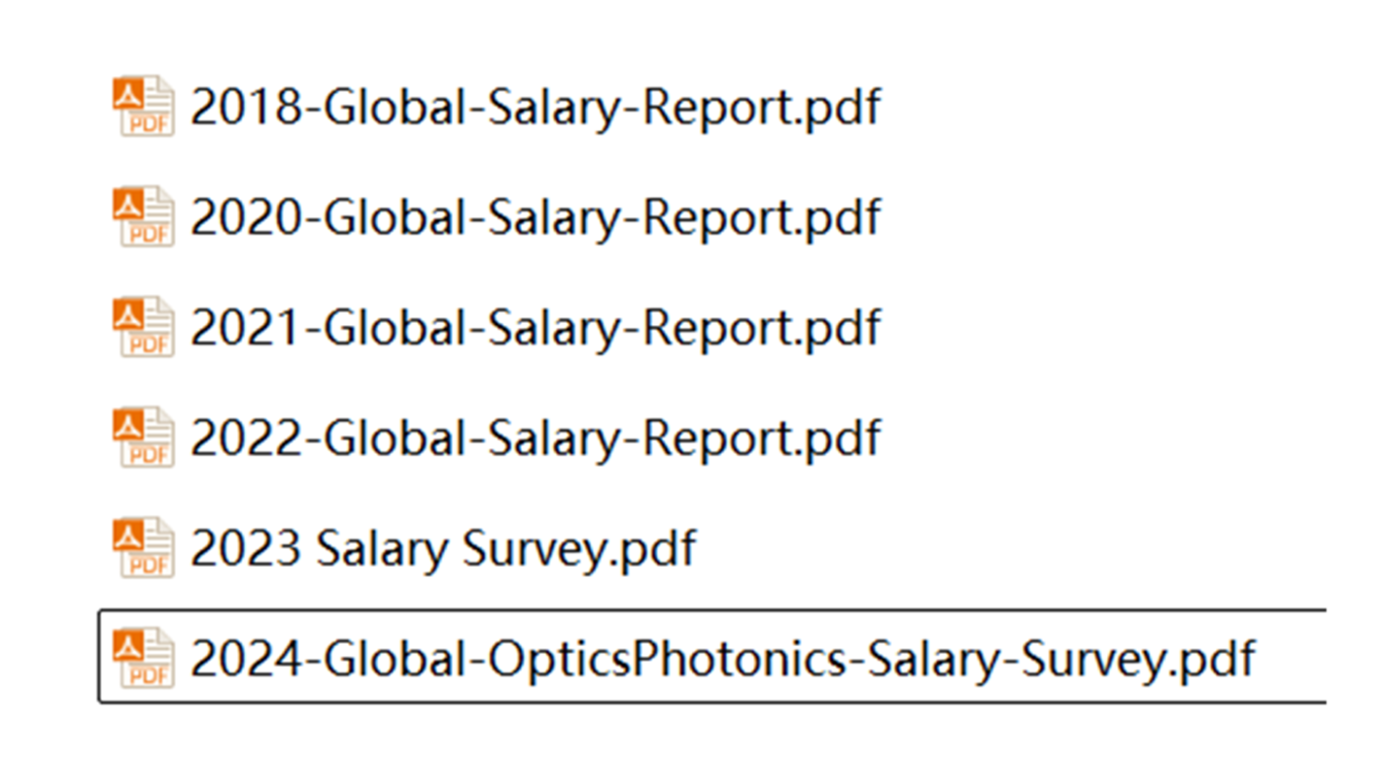
Task: Click the blank area below the 2024 survey file
Action: pos(700,742)
